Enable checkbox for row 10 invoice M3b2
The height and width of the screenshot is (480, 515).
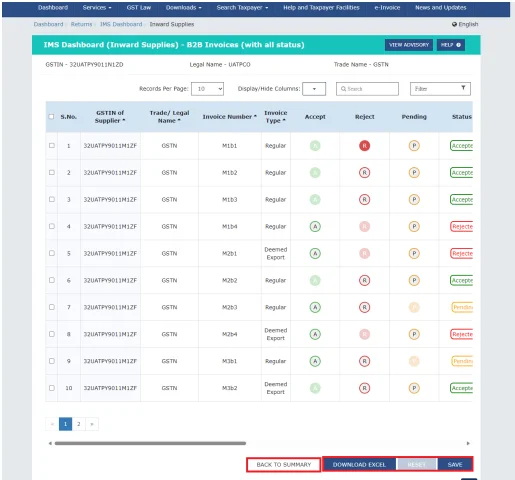(x=52, y=388)
